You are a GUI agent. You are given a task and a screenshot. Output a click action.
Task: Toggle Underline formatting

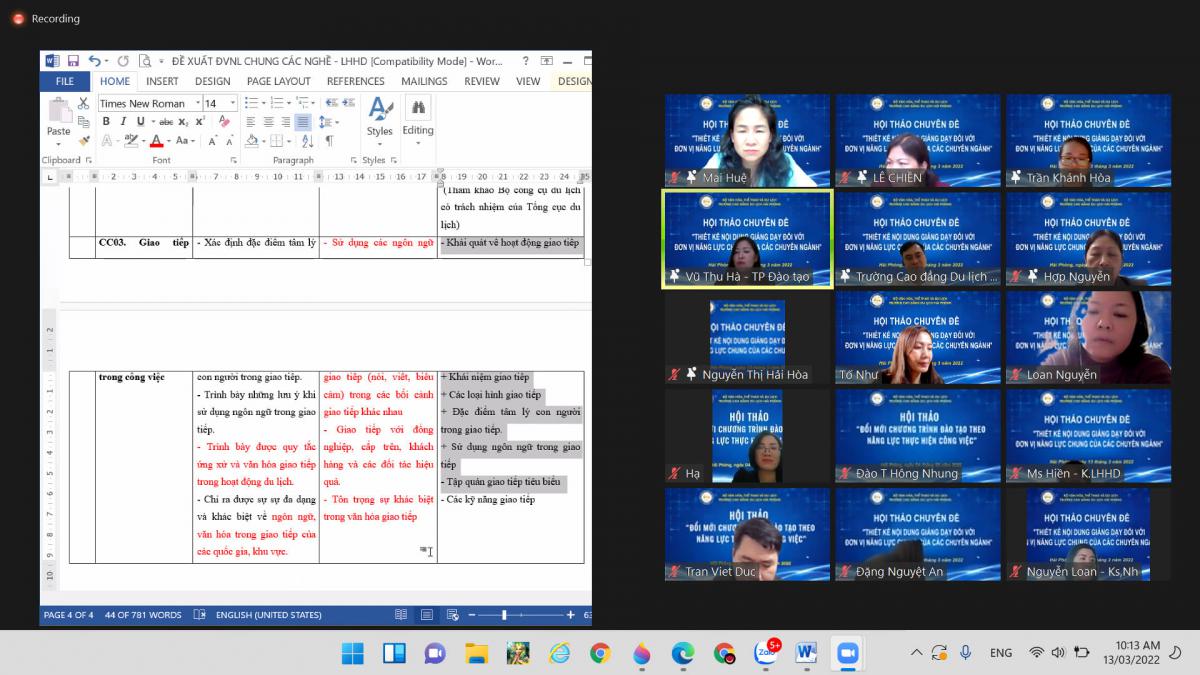[140, 121]
